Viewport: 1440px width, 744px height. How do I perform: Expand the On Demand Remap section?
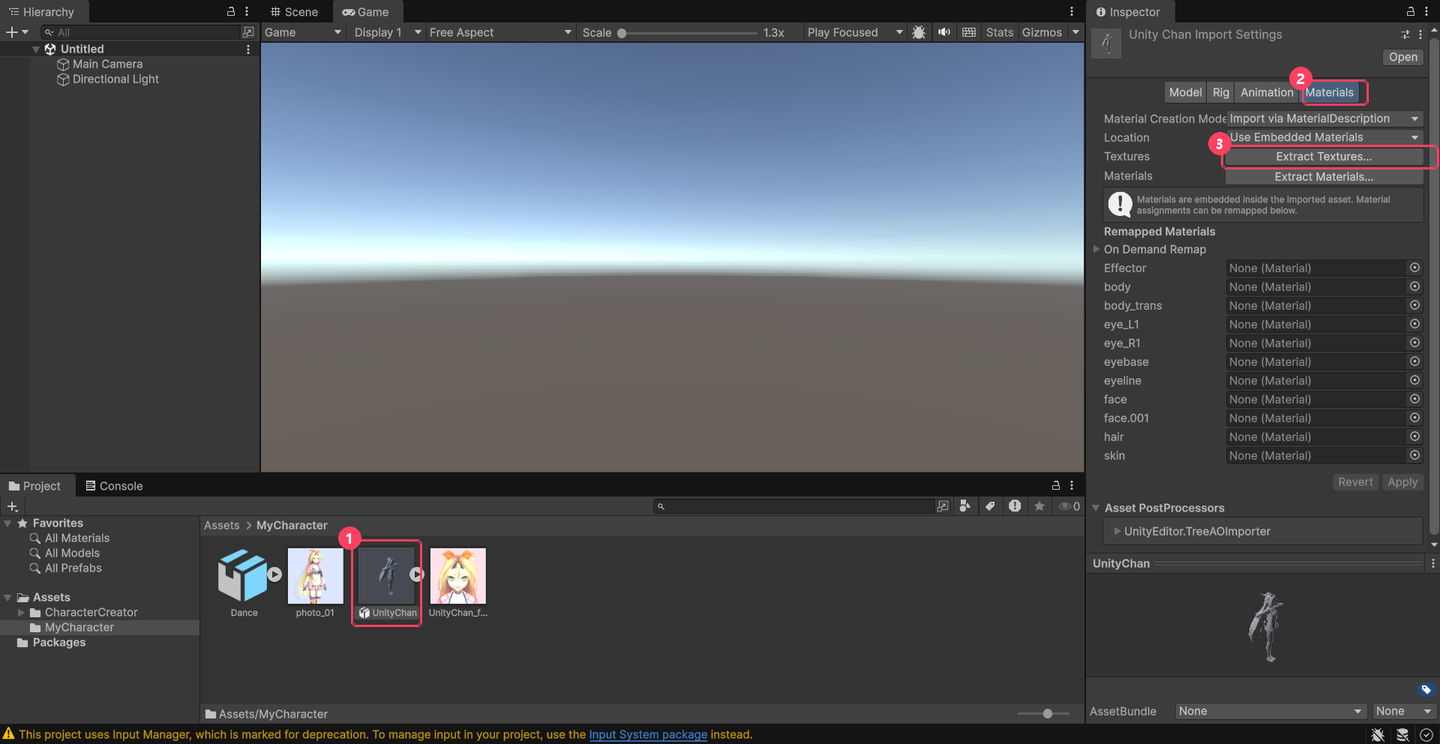[1097, 250]
